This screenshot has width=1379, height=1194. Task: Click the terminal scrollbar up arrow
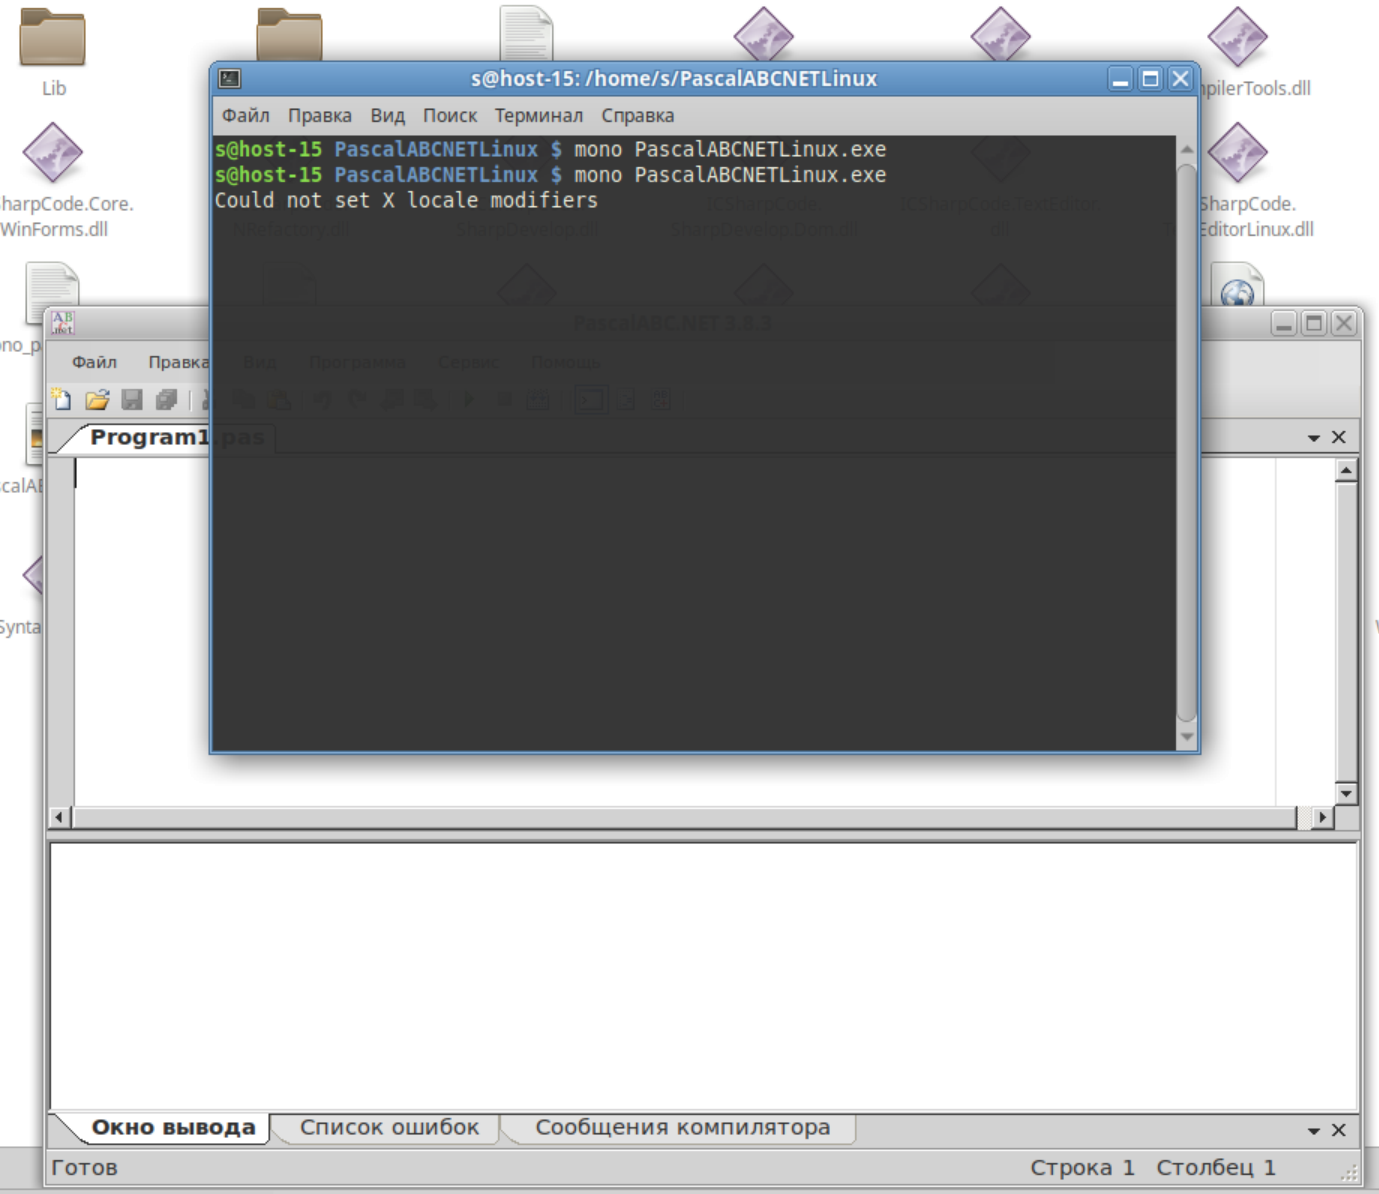1187,149
